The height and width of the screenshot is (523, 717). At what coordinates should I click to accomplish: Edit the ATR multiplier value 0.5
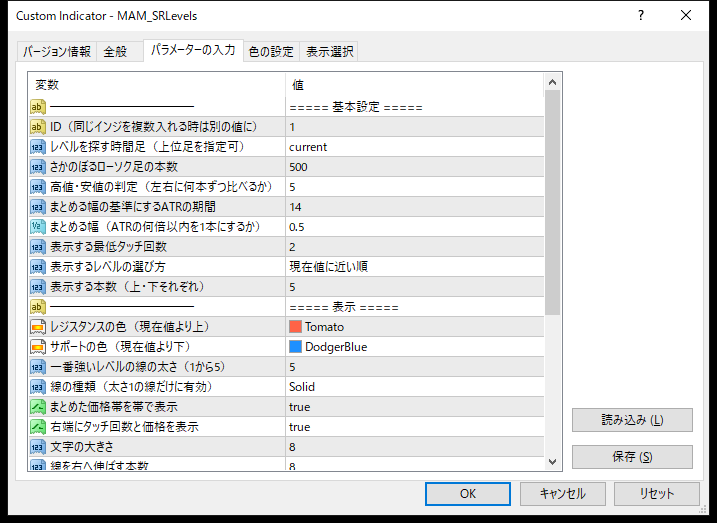415,227
